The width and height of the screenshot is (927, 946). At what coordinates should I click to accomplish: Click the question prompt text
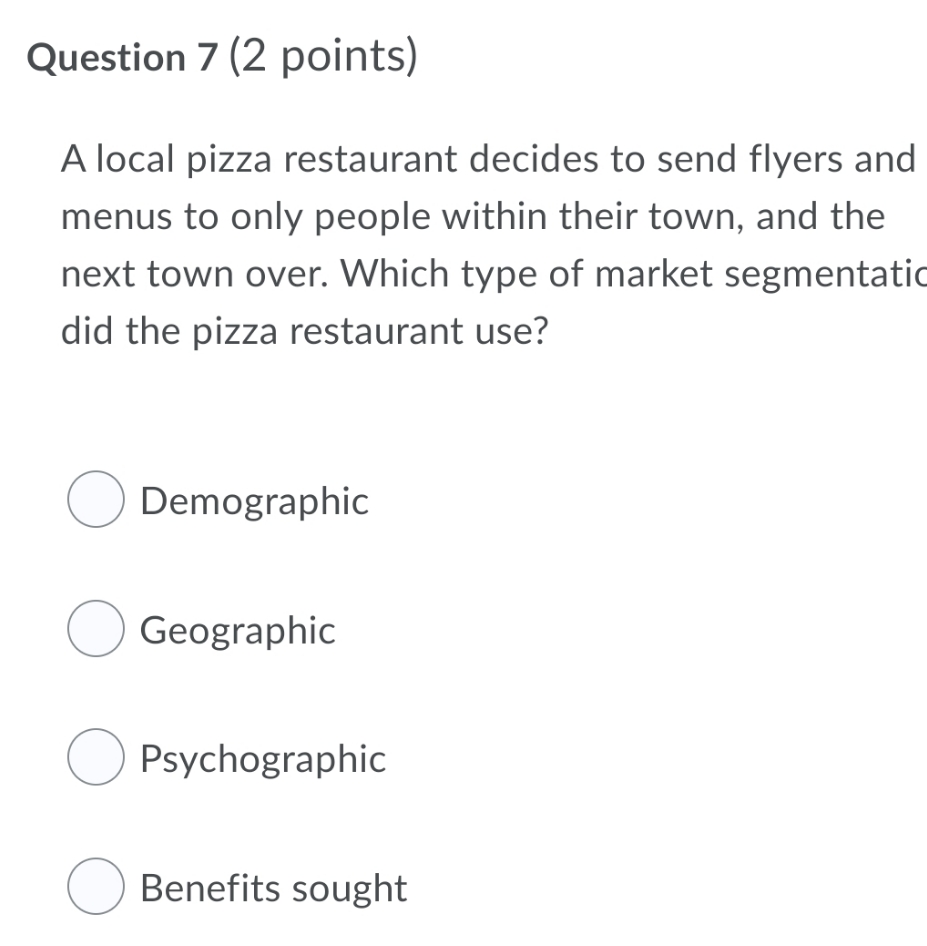pyautogui.click(x=450, y=245)
